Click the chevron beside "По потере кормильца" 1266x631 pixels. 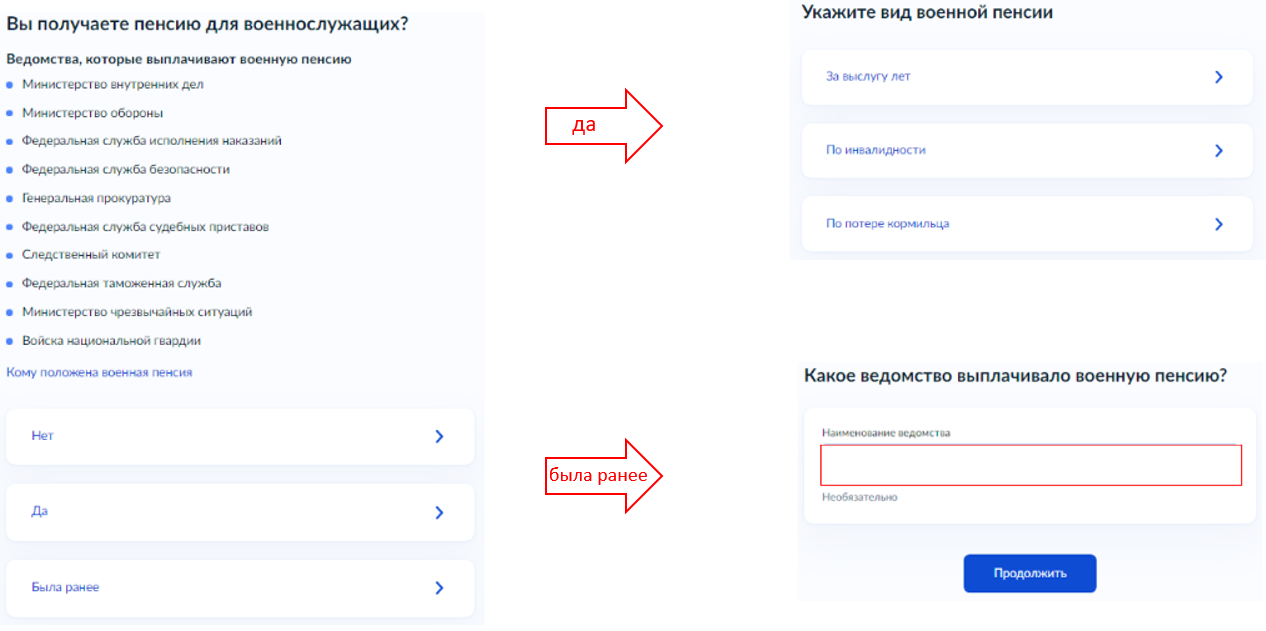click(x=1218, y=224)
